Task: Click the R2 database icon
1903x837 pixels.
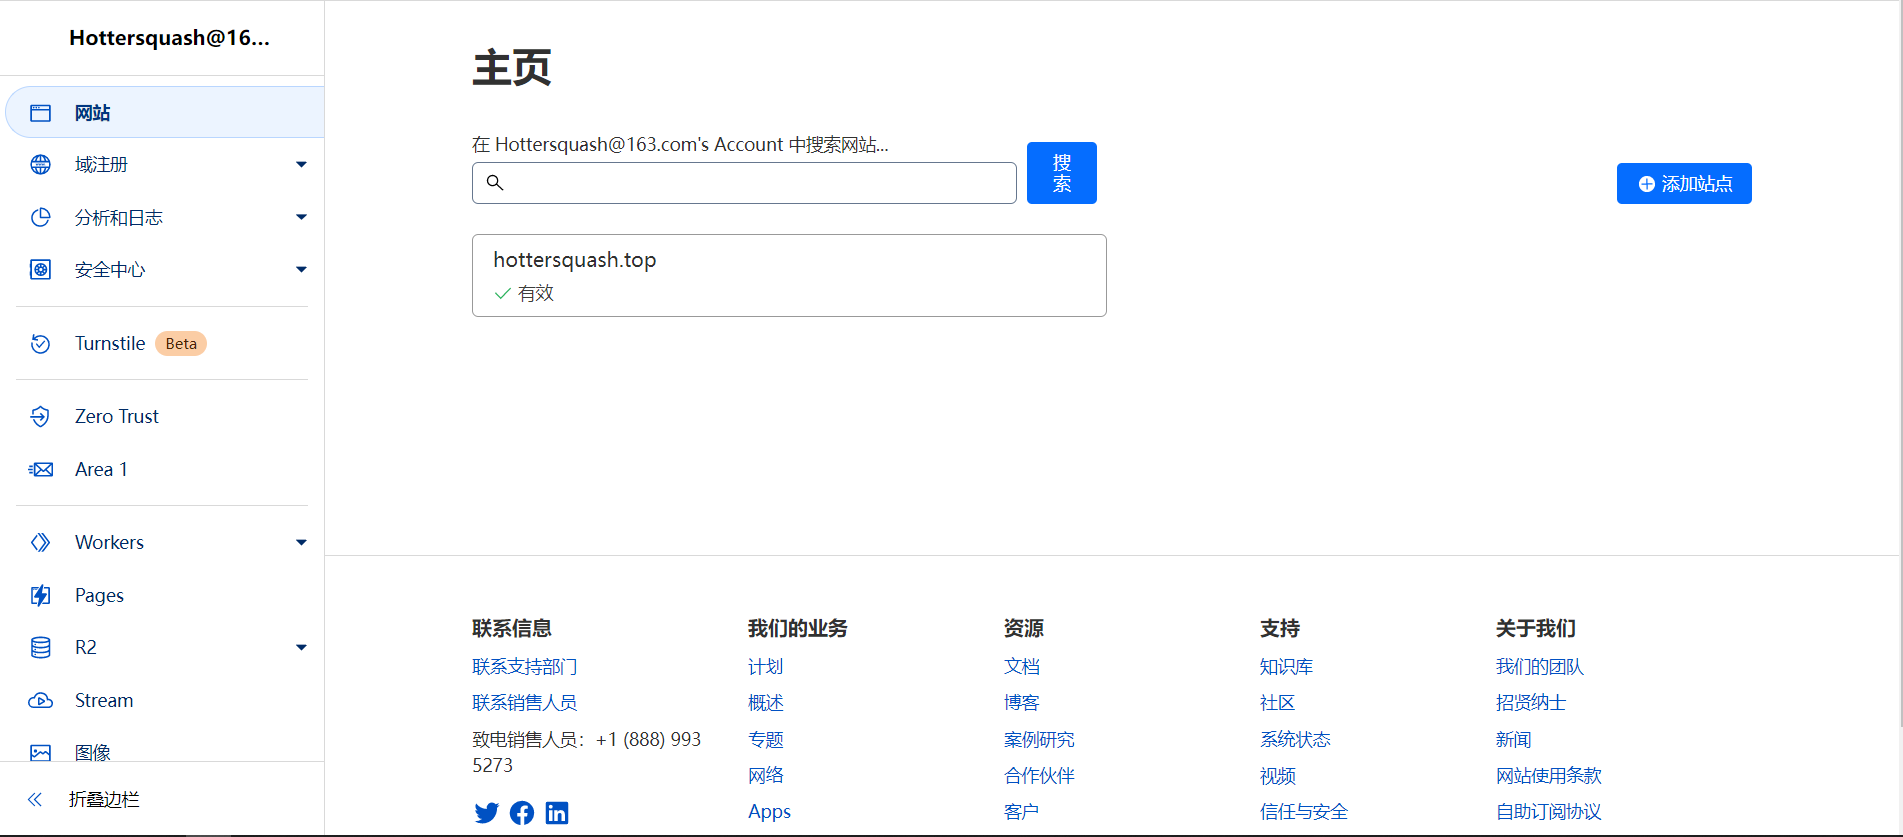Action: (x=40, y=648)
